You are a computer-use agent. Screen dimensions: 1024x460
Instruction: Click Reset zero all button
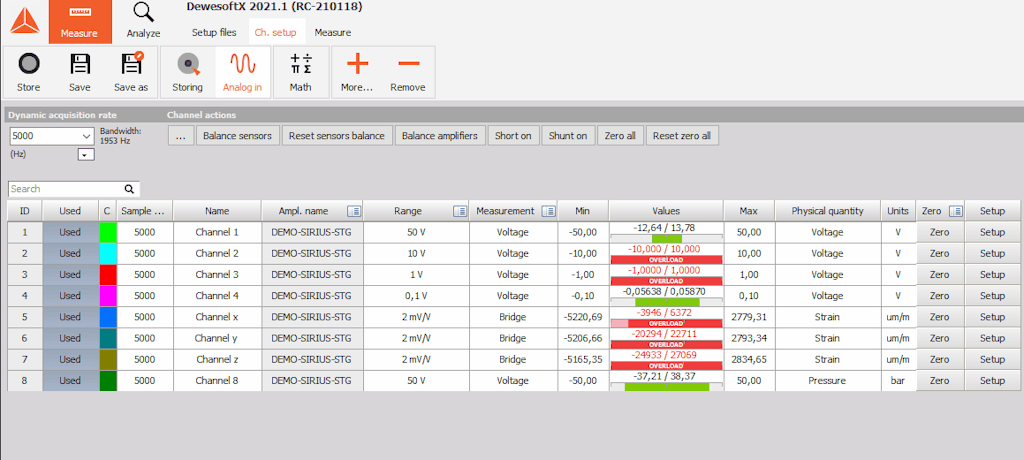coord(682,136)
